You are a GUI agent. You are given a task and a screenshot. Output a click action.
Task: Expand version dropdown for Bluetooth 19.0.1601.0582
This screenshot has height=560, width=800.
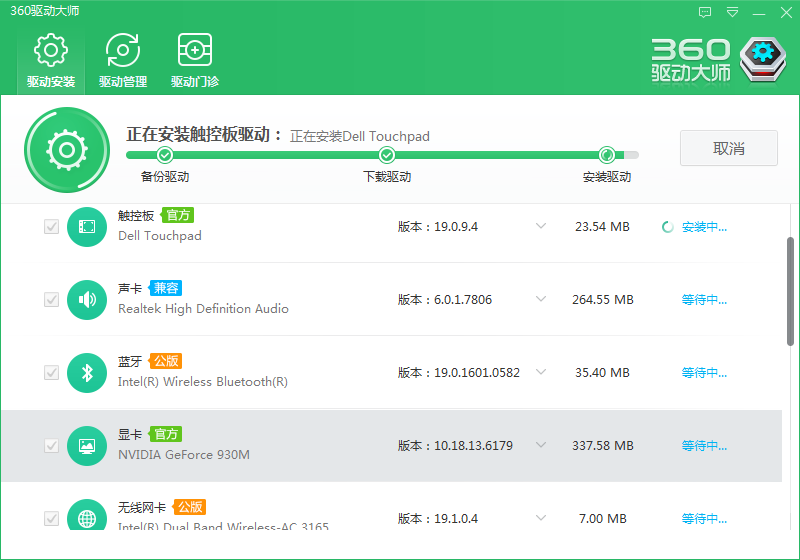(541, 372)
